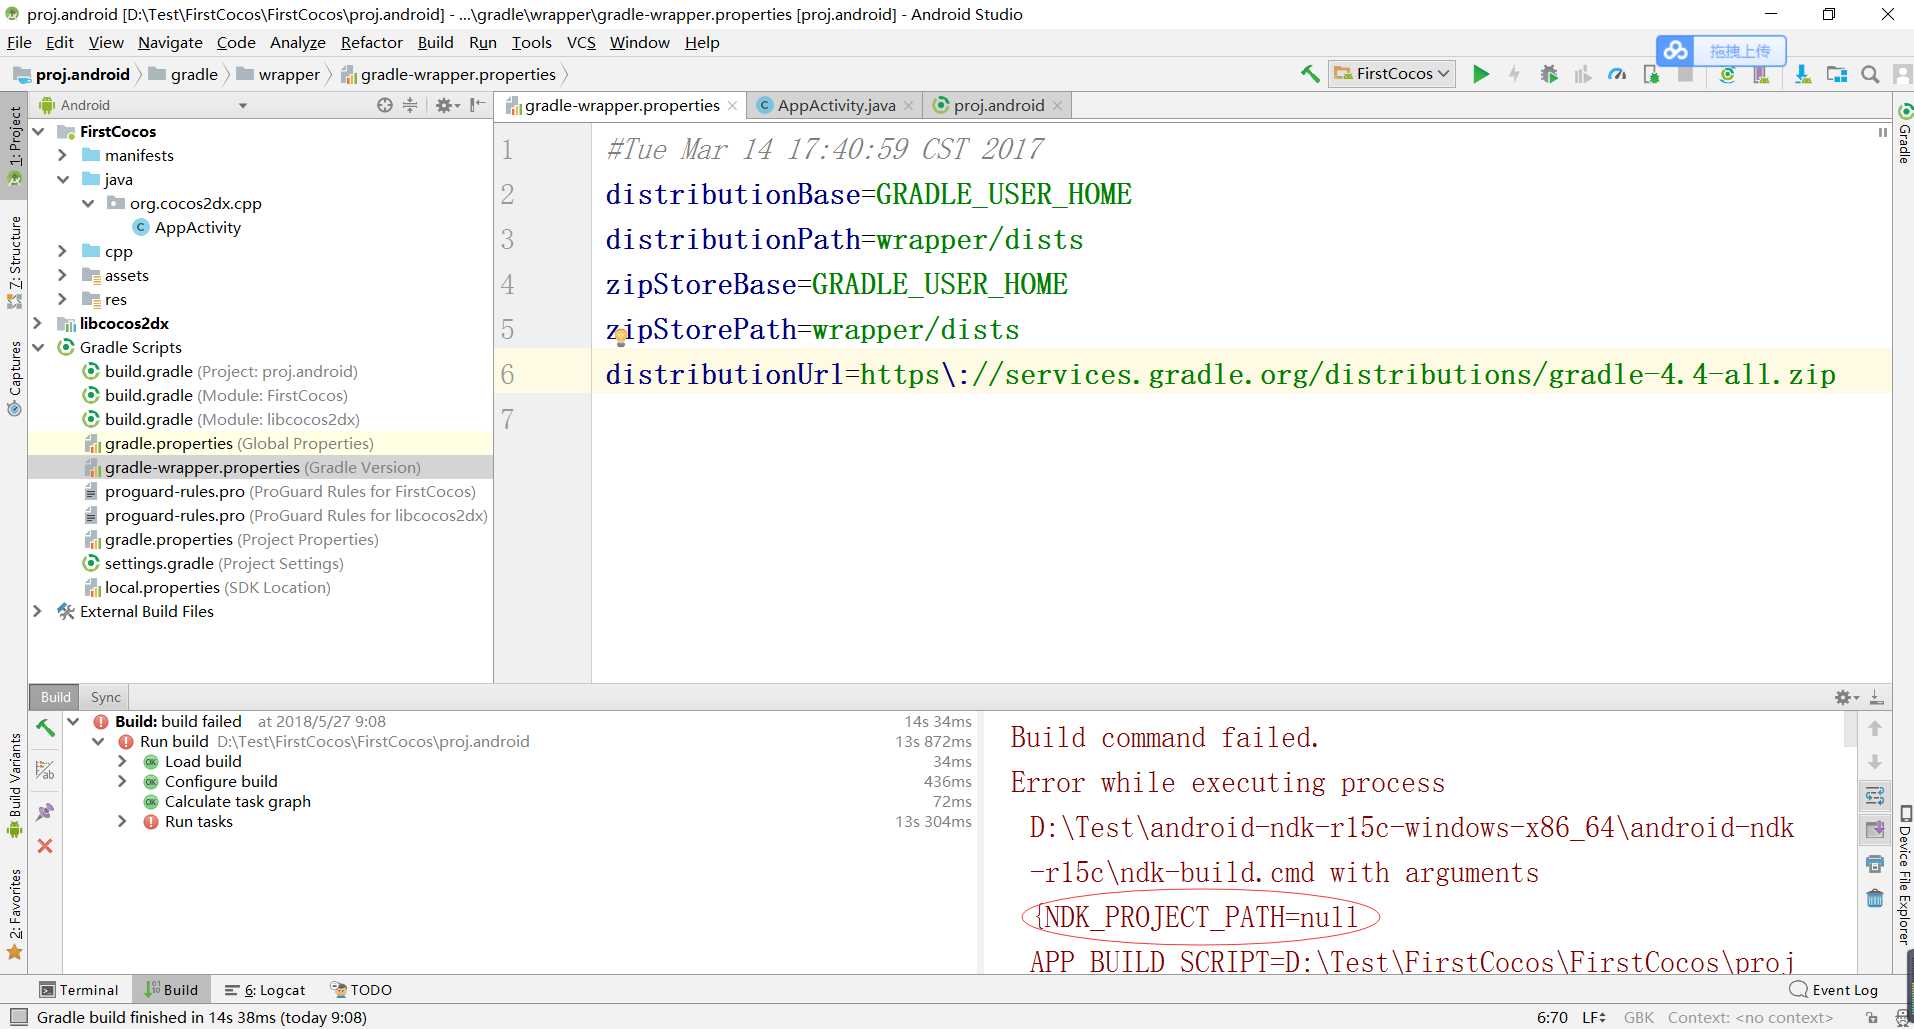Viewport: 1914px width, 1029px height.
Task: Open Build panel settings gear dropdown
Action: [1846, 697]
